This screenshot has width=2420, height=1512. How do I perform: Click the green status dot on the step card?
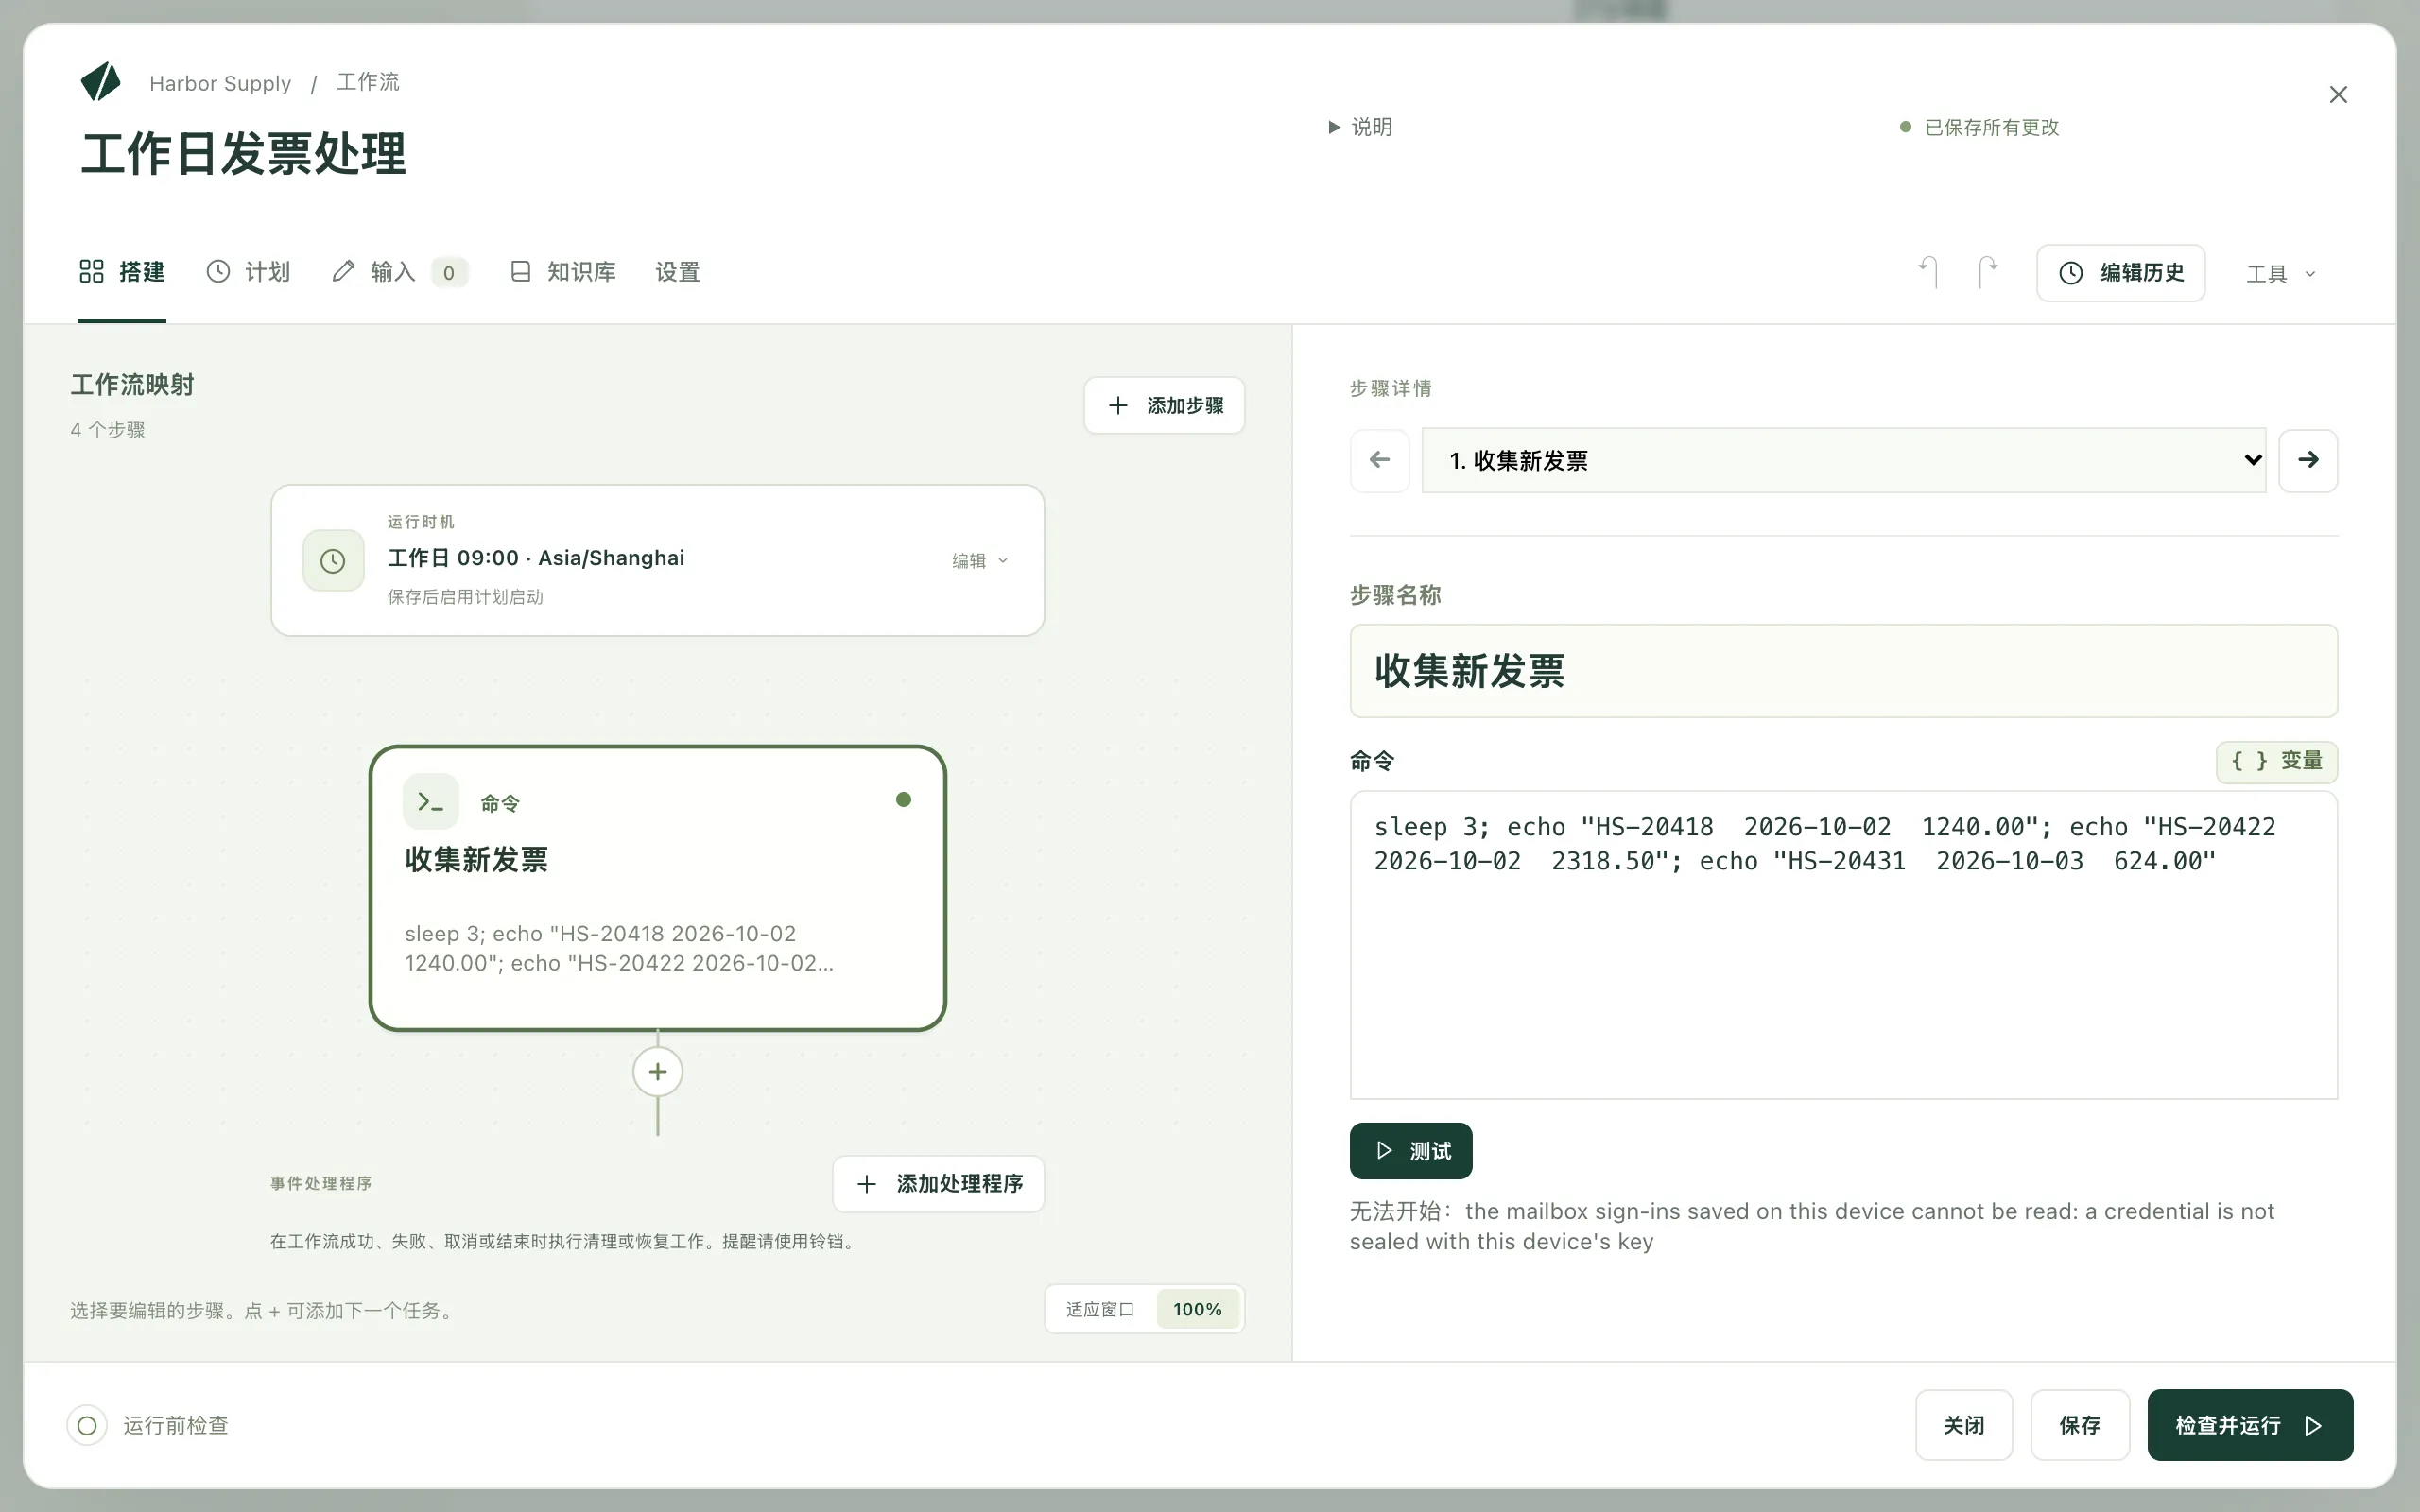[903, 799]
